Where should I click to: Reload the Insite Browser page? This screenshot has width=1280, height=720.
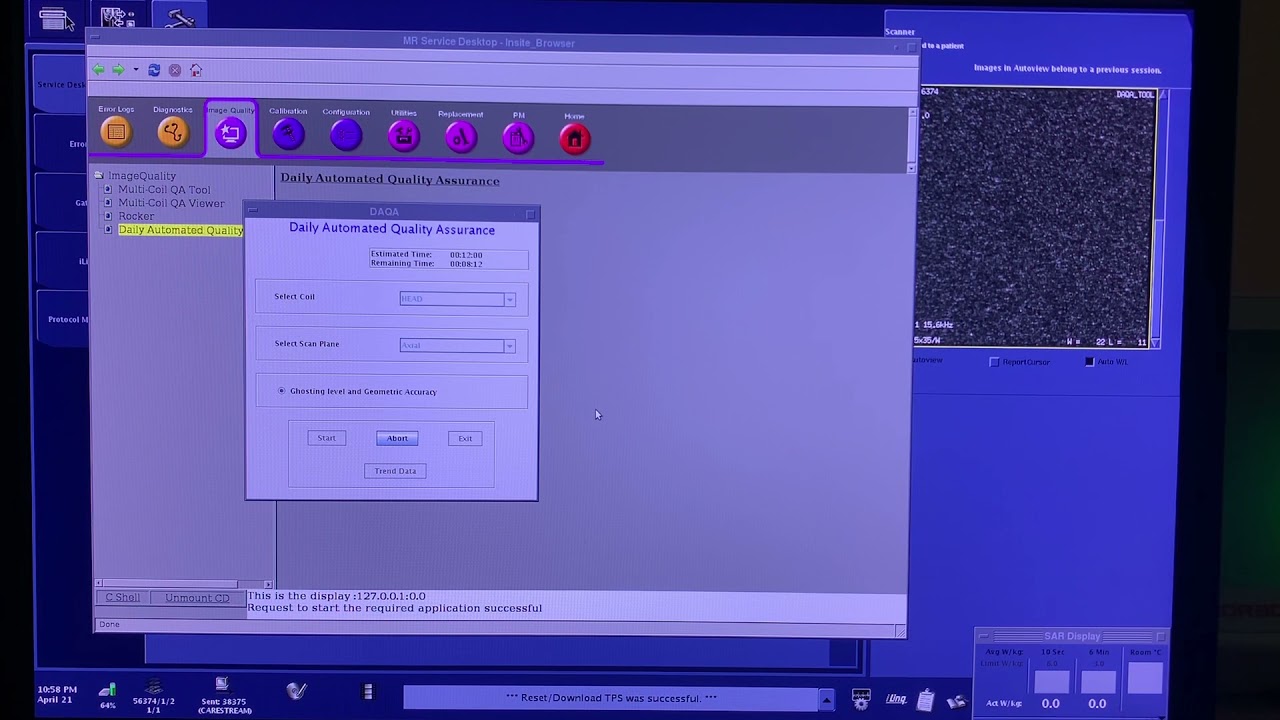(154, 70)
